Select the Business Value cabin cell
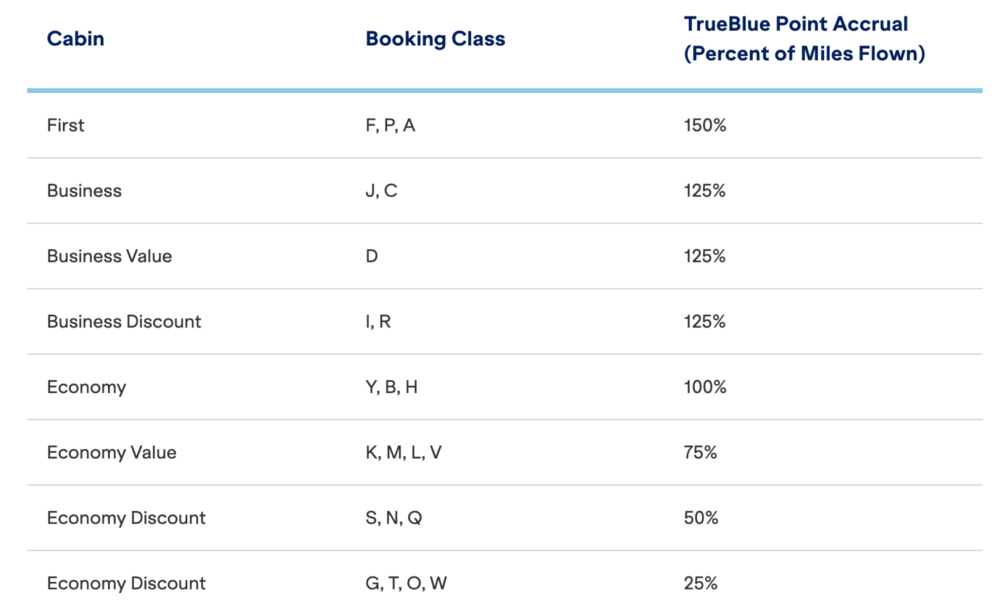Viewport: 1000px width, 612px height. (x=109, y=256)
